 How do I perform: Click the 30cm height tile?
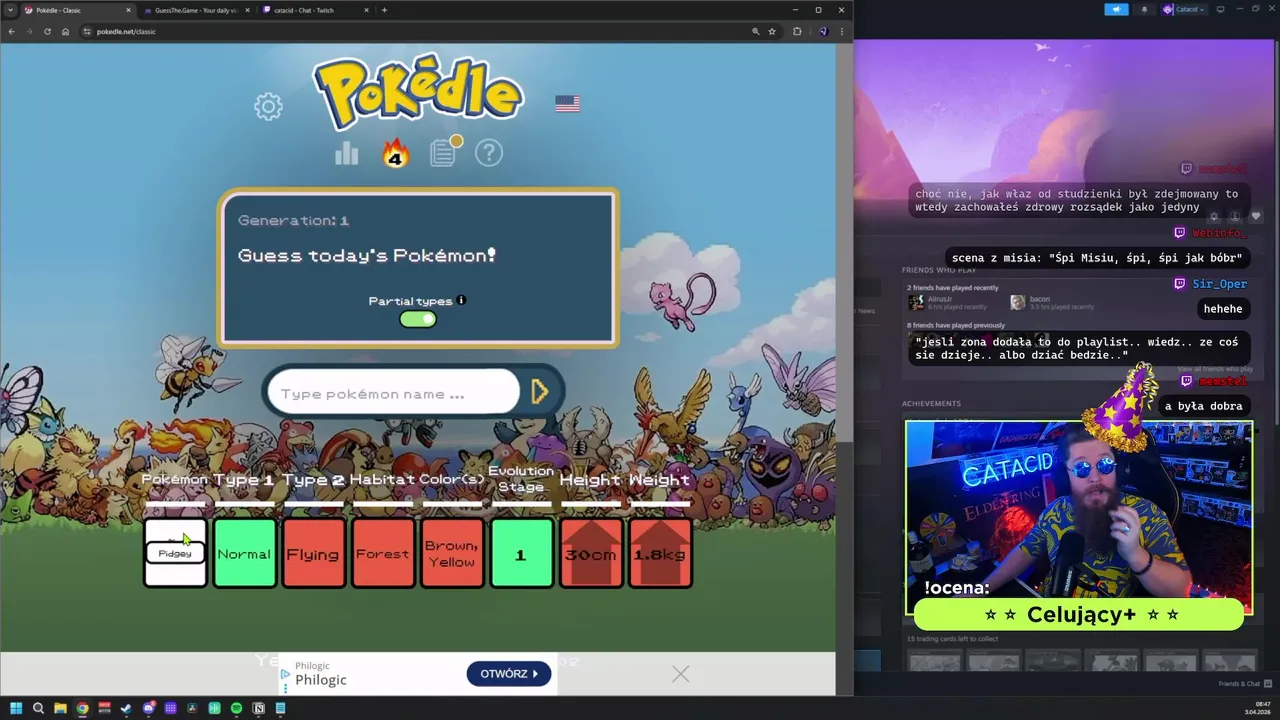[x=590, y=553]
